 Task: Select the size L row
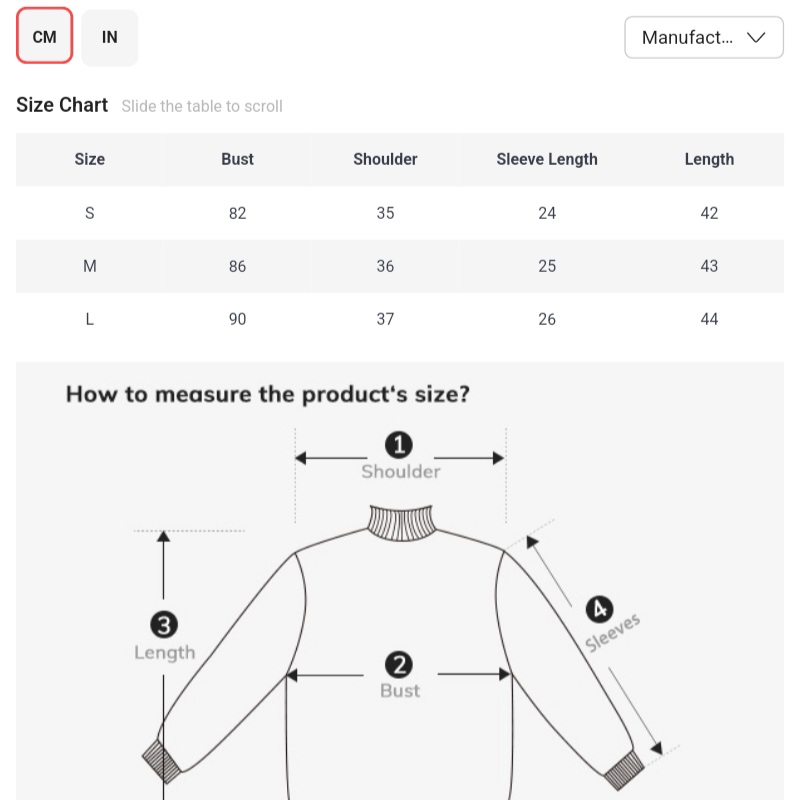(90, 319)
